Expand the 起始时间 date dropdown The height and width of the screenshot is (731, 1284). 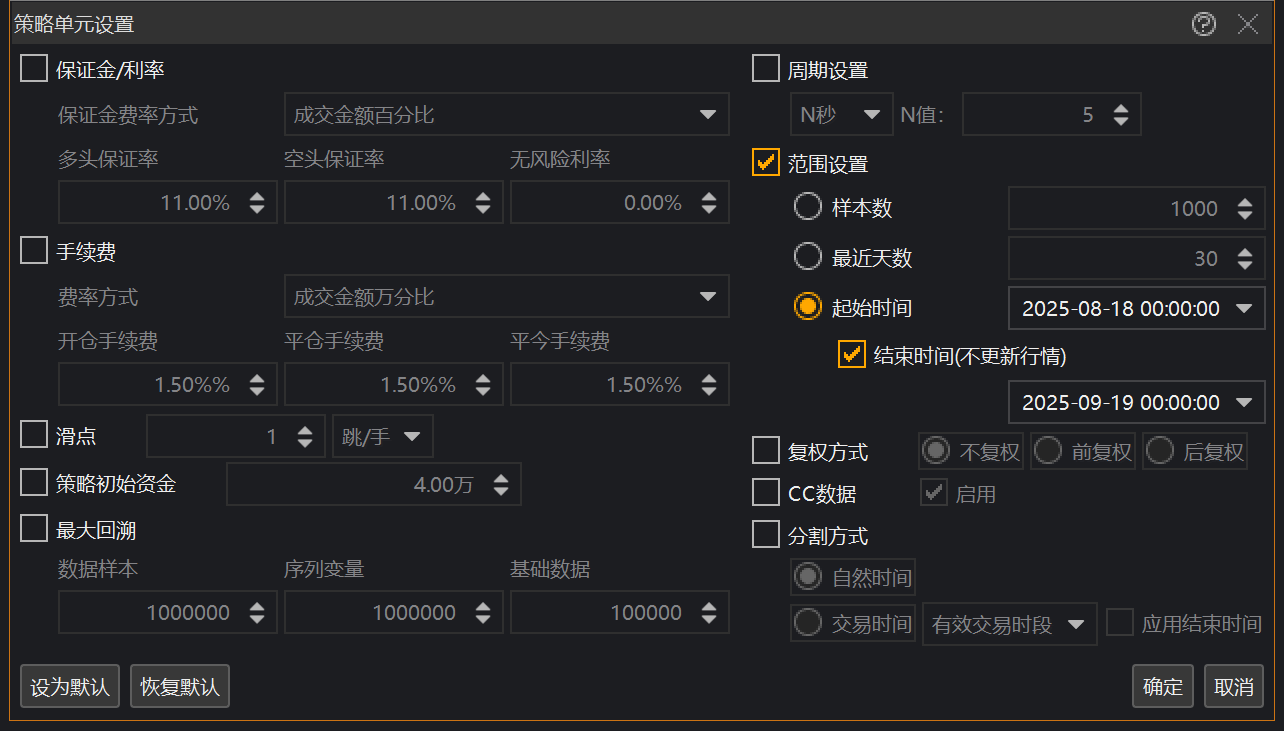[1243, 309]
